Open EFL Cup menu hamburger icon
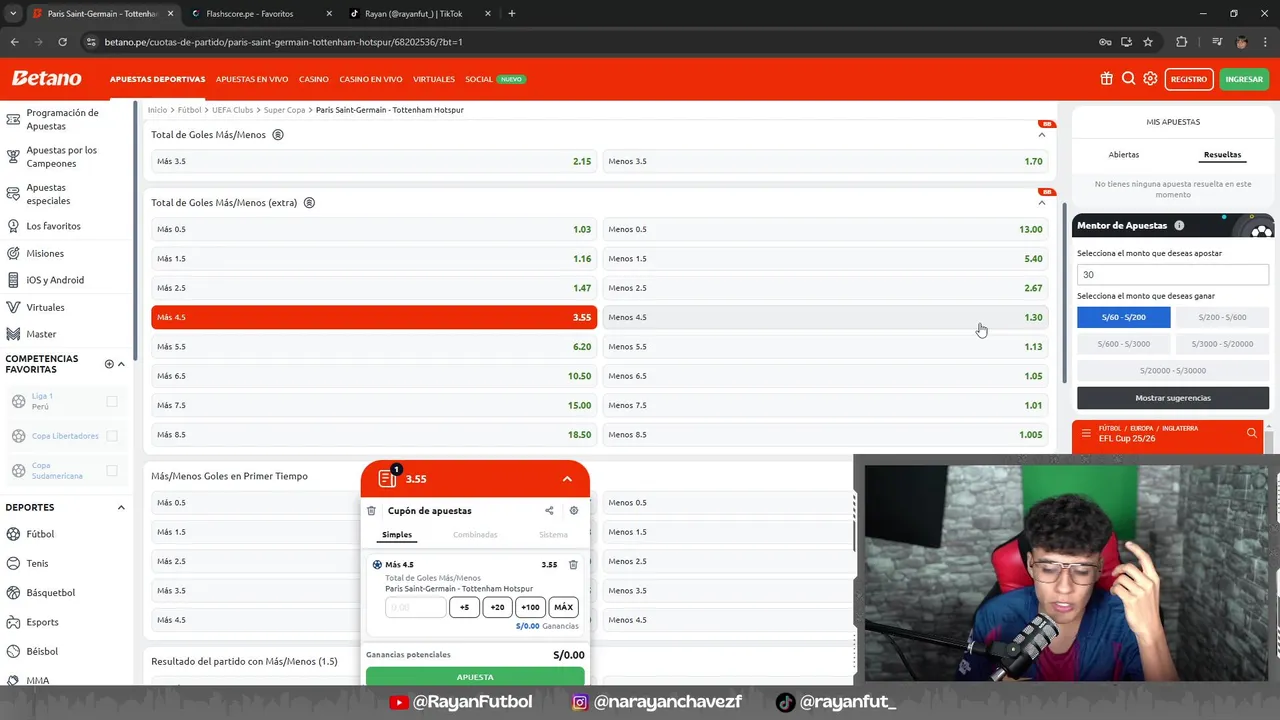 point(1086,434)
